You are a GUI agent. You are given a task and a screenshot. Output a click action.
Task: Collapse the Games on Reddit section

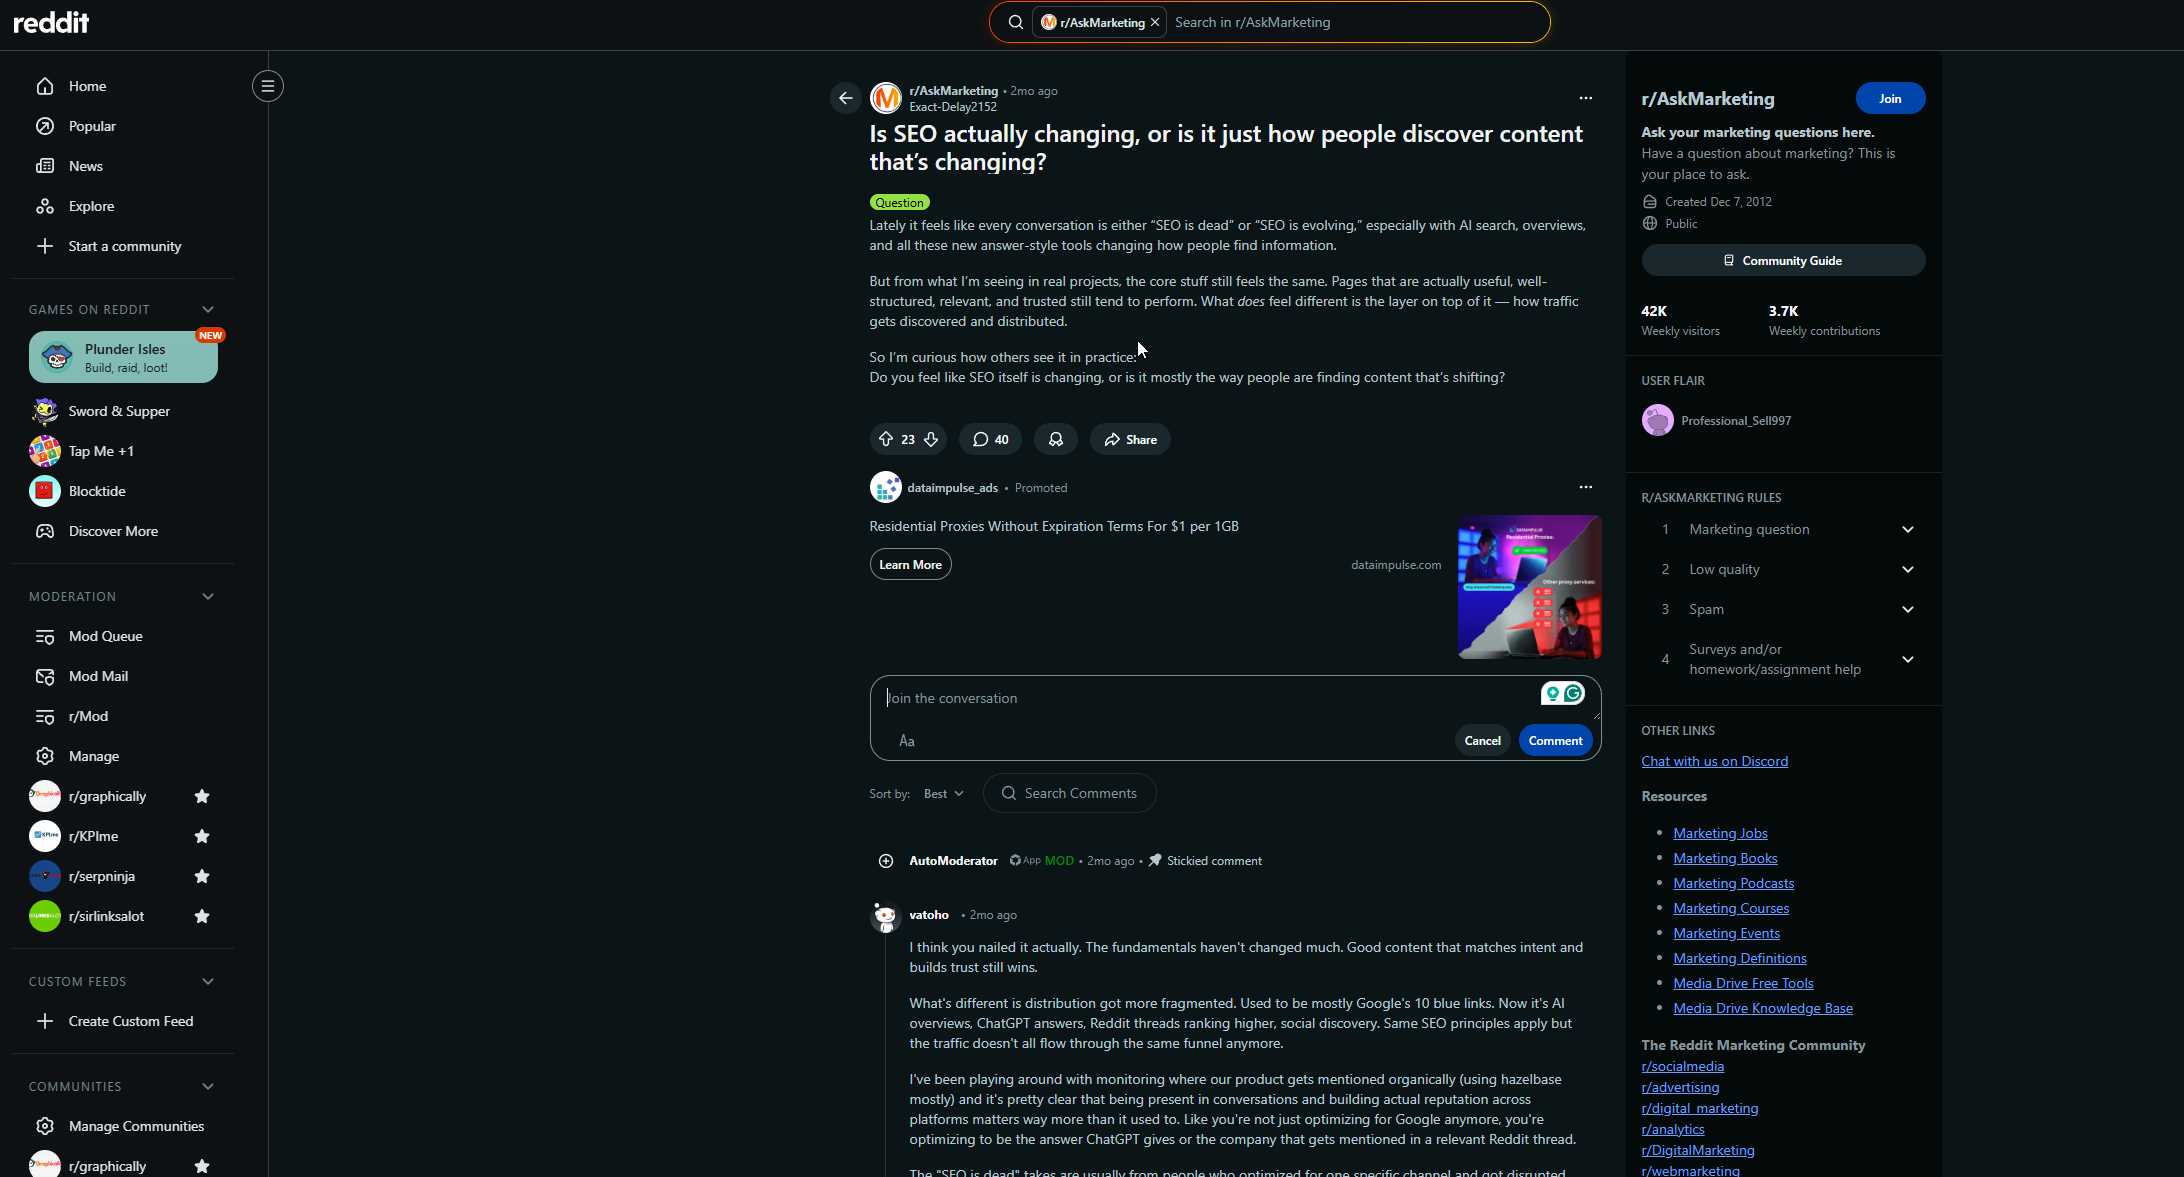208,309
